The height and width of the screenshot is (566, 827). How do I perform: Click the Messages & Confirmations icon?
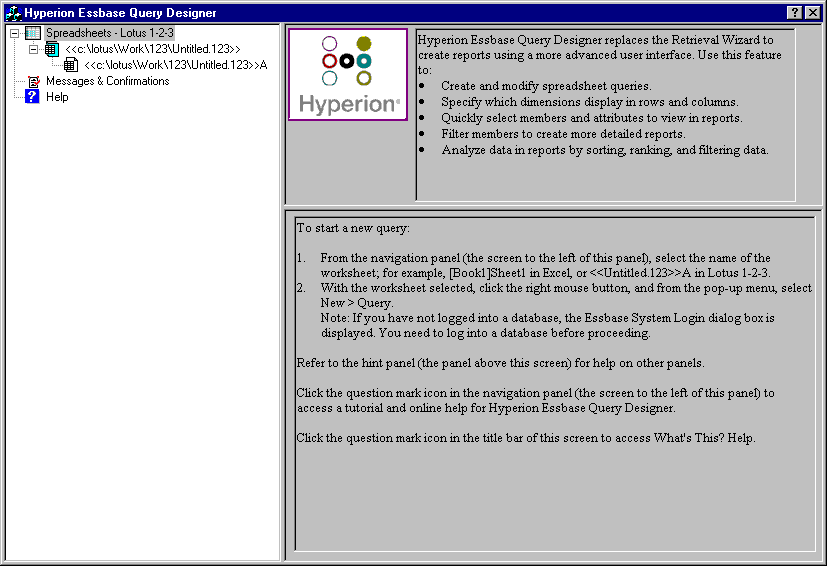[x=33, y=81]
